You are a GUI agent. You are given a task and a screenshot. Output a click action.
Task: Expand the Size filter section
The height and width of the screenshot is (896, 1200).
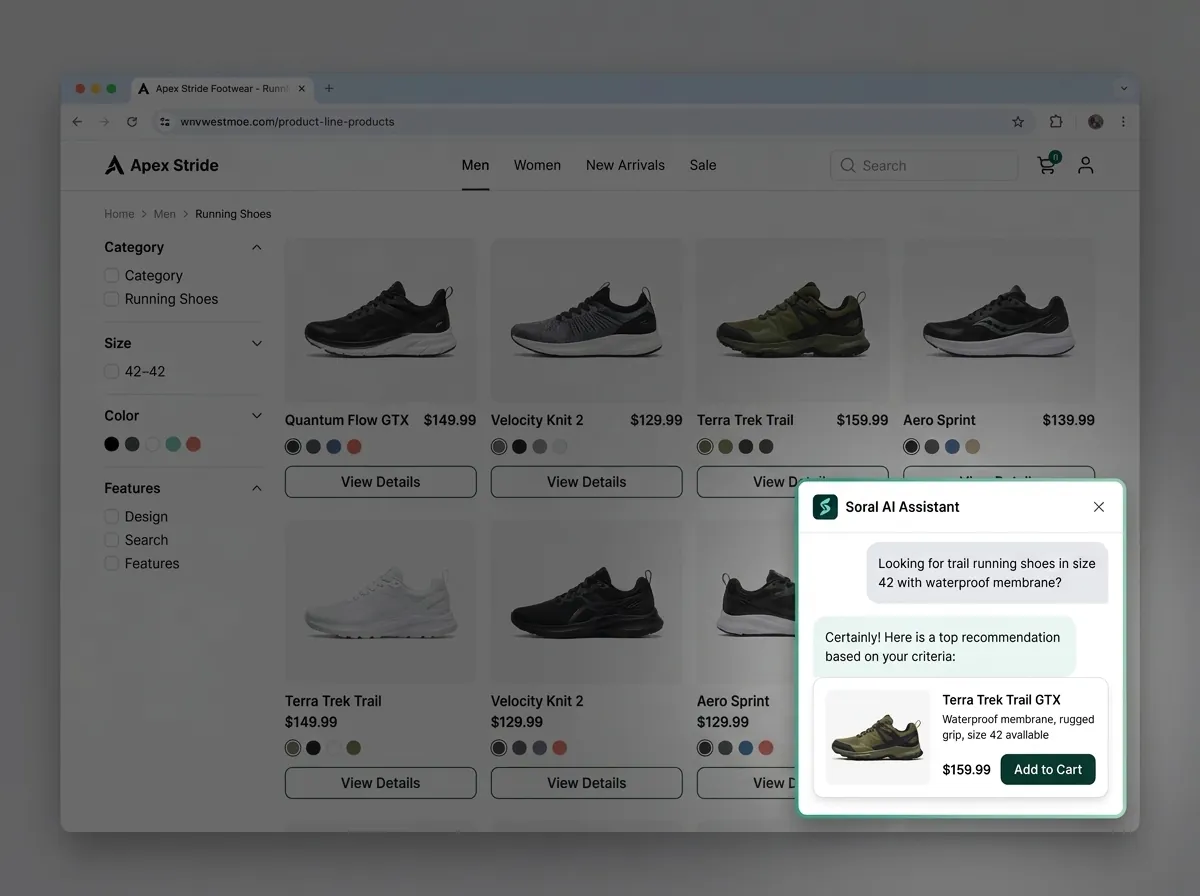[257, 343]
